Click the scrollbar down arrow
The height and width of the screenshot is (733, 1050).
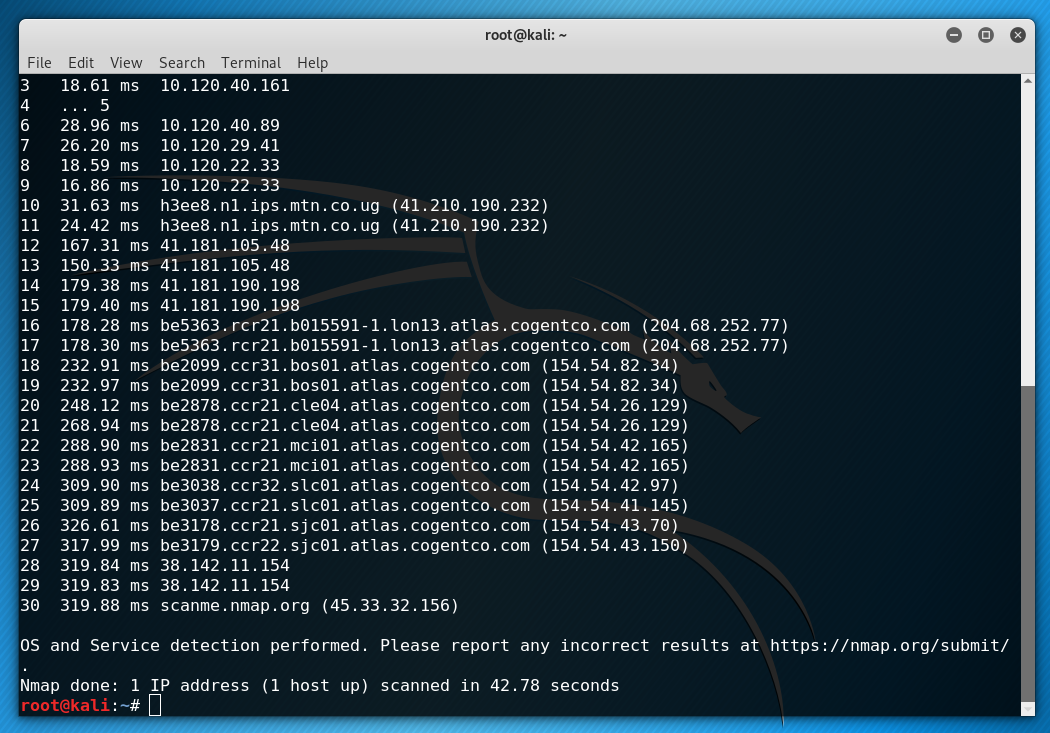point(1028,708)
